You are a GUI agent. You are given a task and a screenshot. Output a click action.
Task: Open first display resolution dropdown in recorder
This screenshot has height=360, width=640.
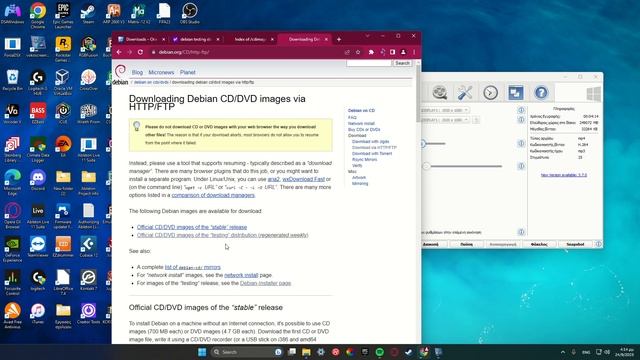pyautogui.click(x=445, y=110)
